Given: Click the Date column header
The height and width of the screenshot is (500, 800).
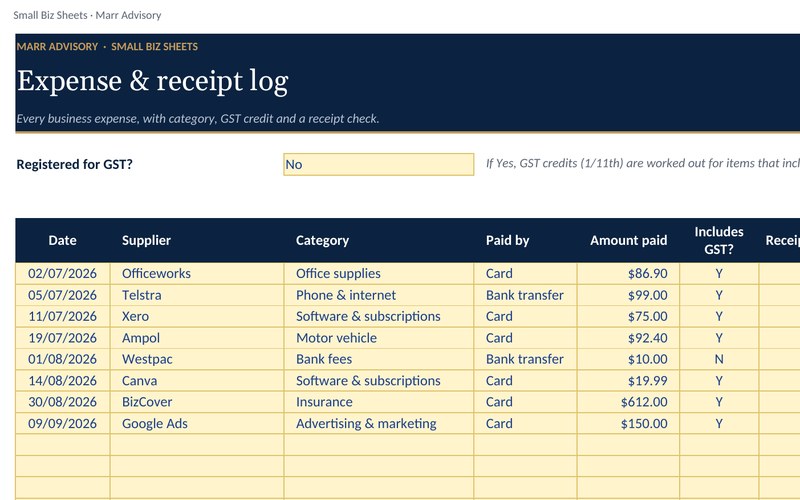Looking at the screenshot, I should tap(63, 240).
